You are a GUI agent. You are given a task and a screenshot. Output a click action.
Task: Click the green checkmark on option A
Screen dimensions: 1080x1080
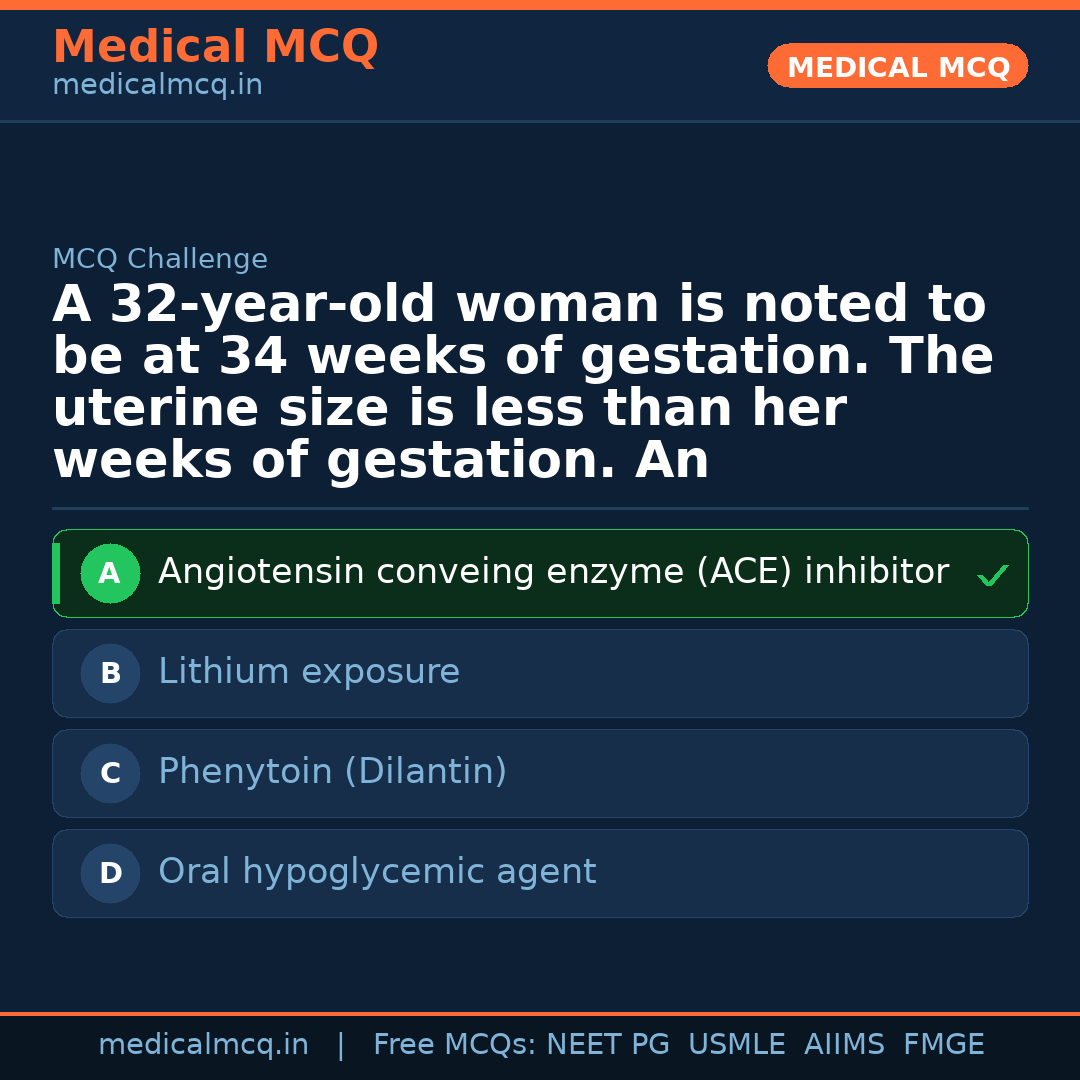[x=992, y=575]
